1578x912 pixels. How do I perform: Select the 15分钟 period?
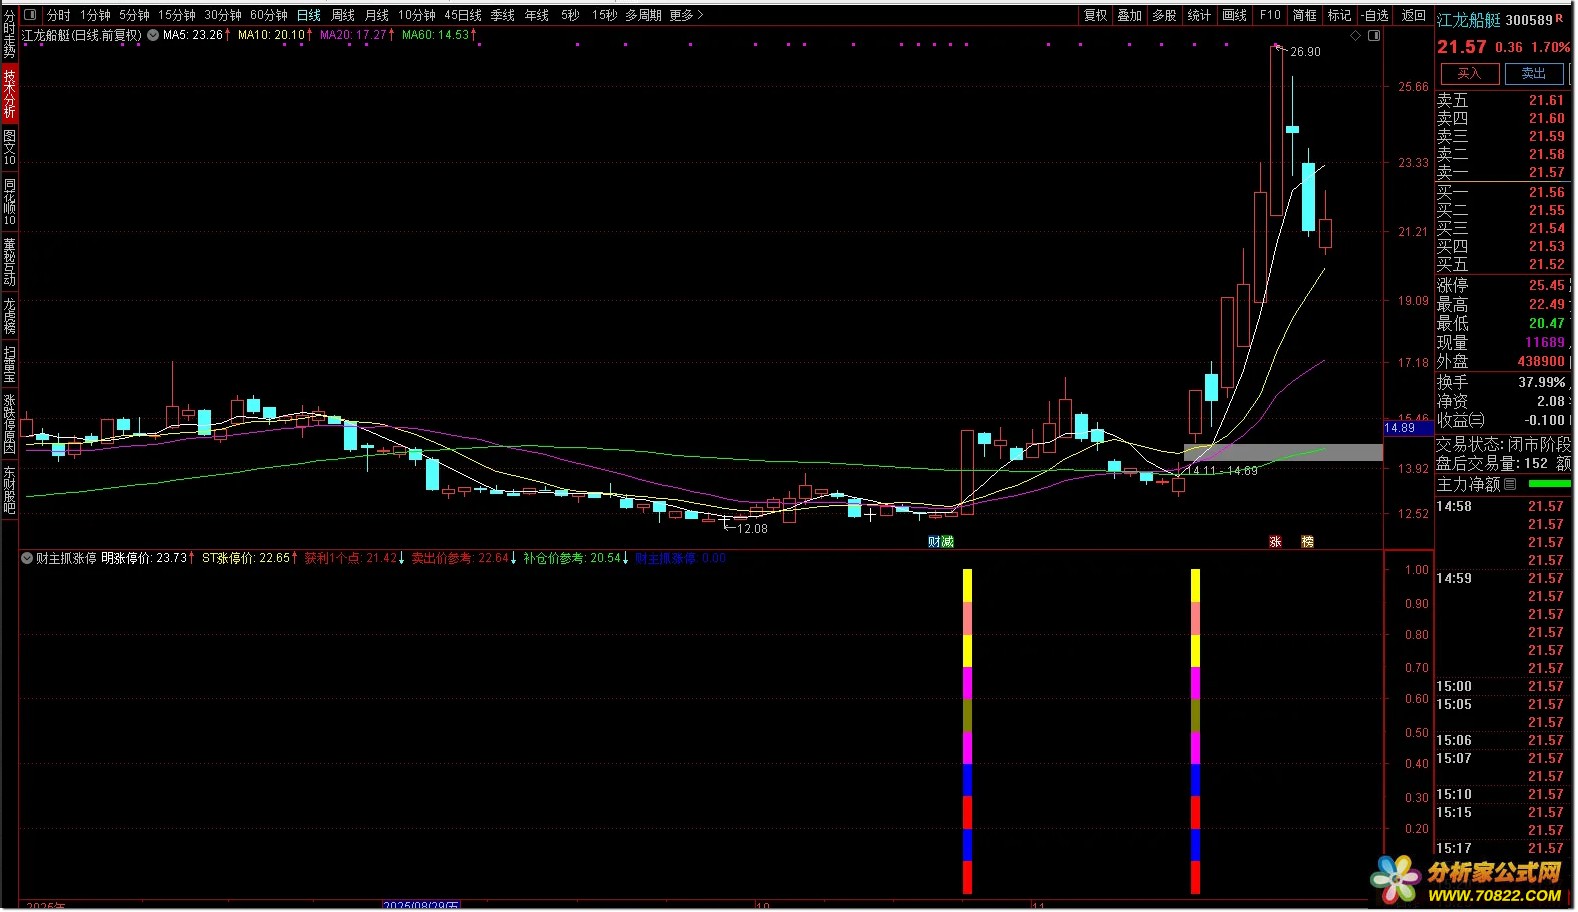click(x=177, y=15)
